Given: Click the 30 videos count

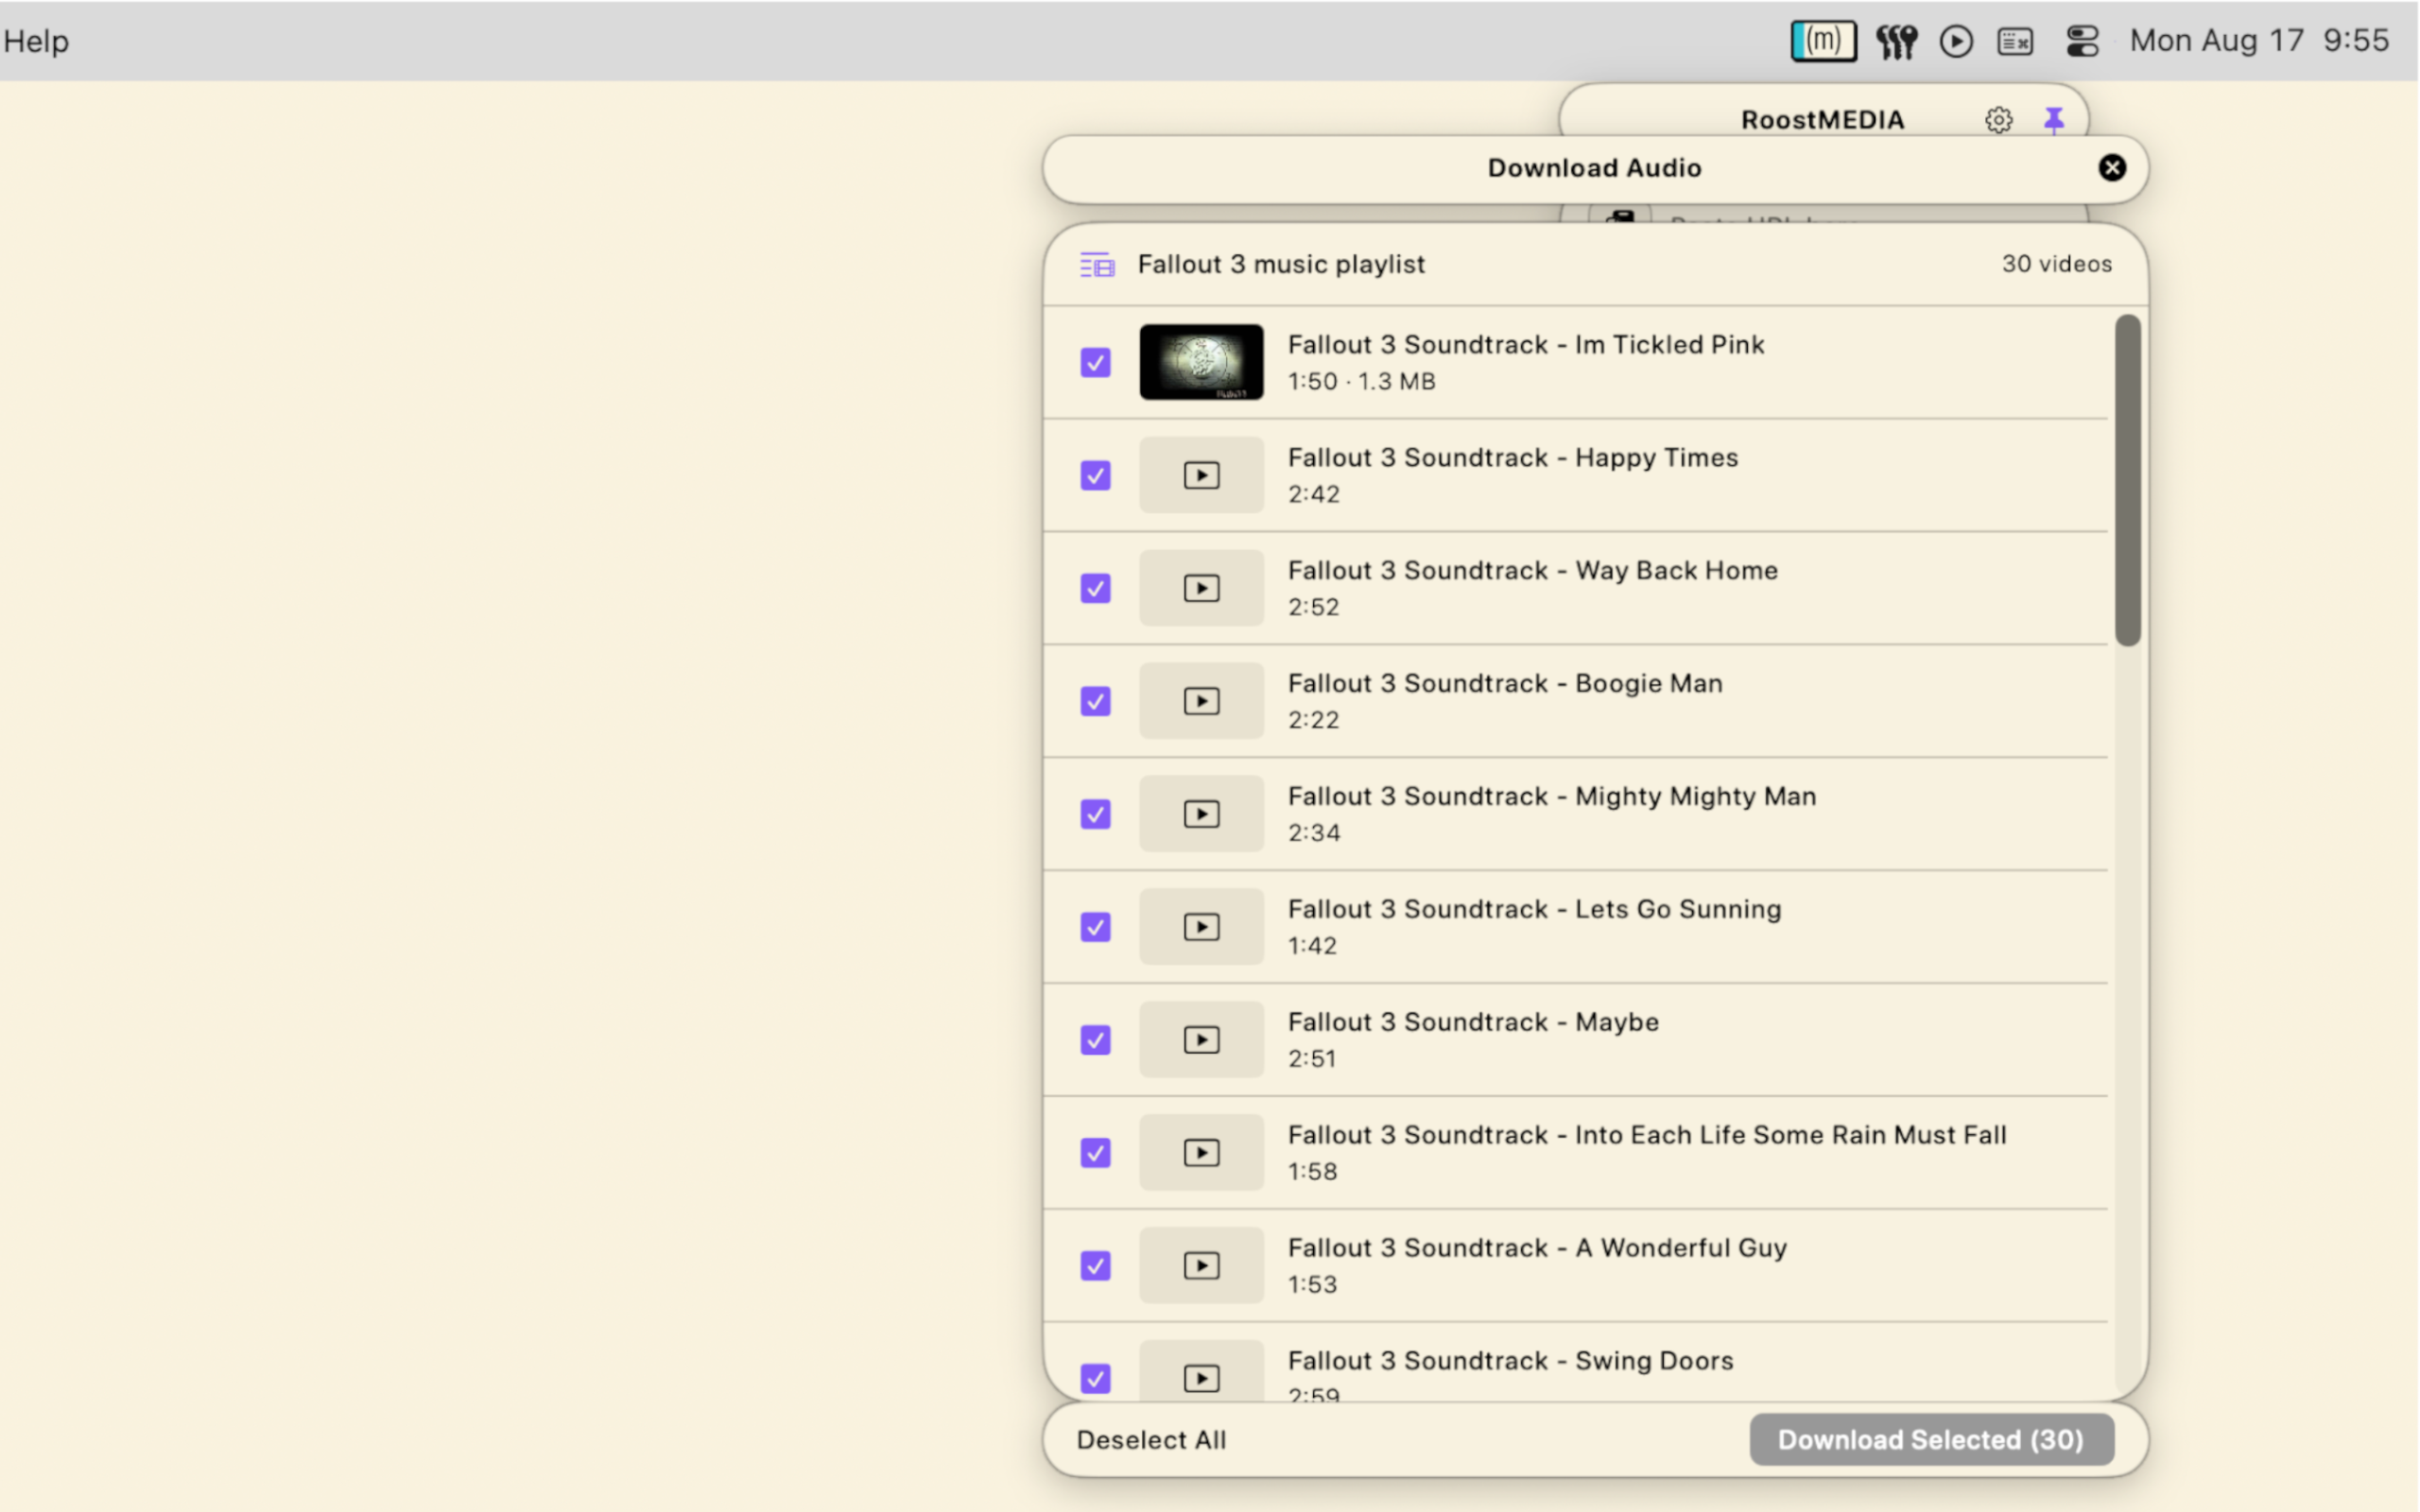Looking at the screenshot, I should [2056, 264].
